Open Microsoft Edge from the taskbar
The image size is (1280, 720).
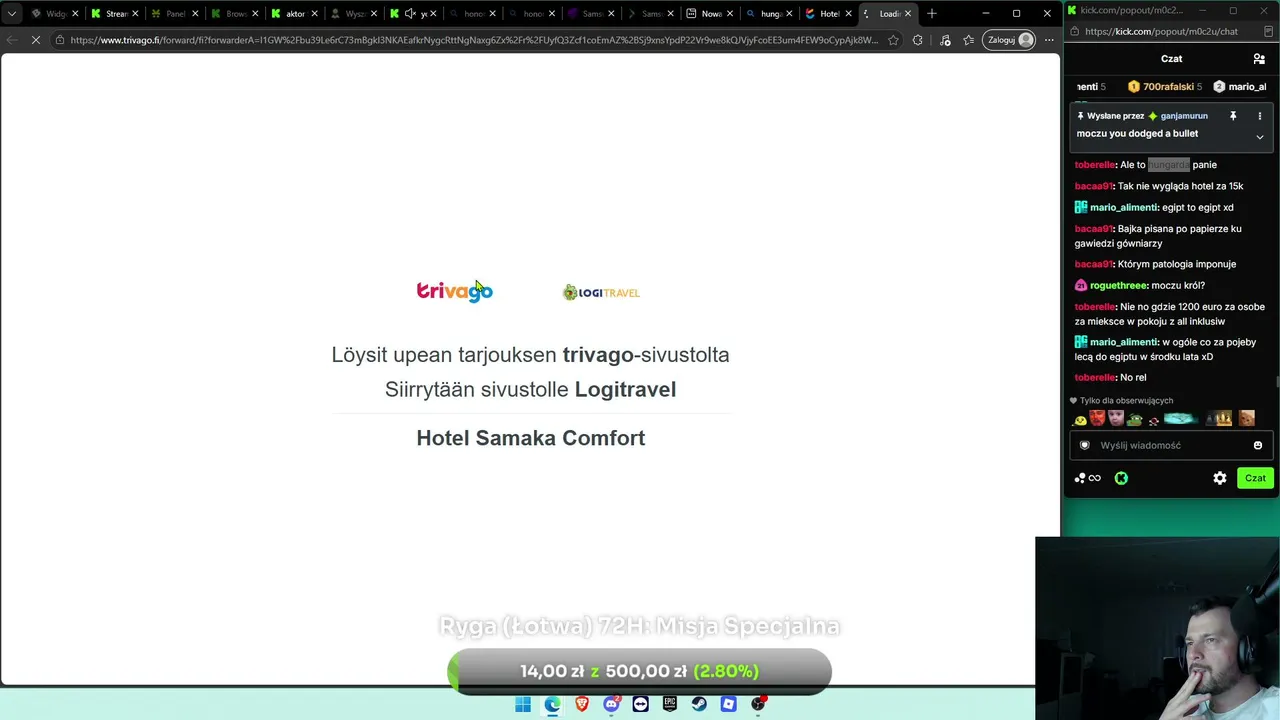pyautogui.click(x=552, y=704)
